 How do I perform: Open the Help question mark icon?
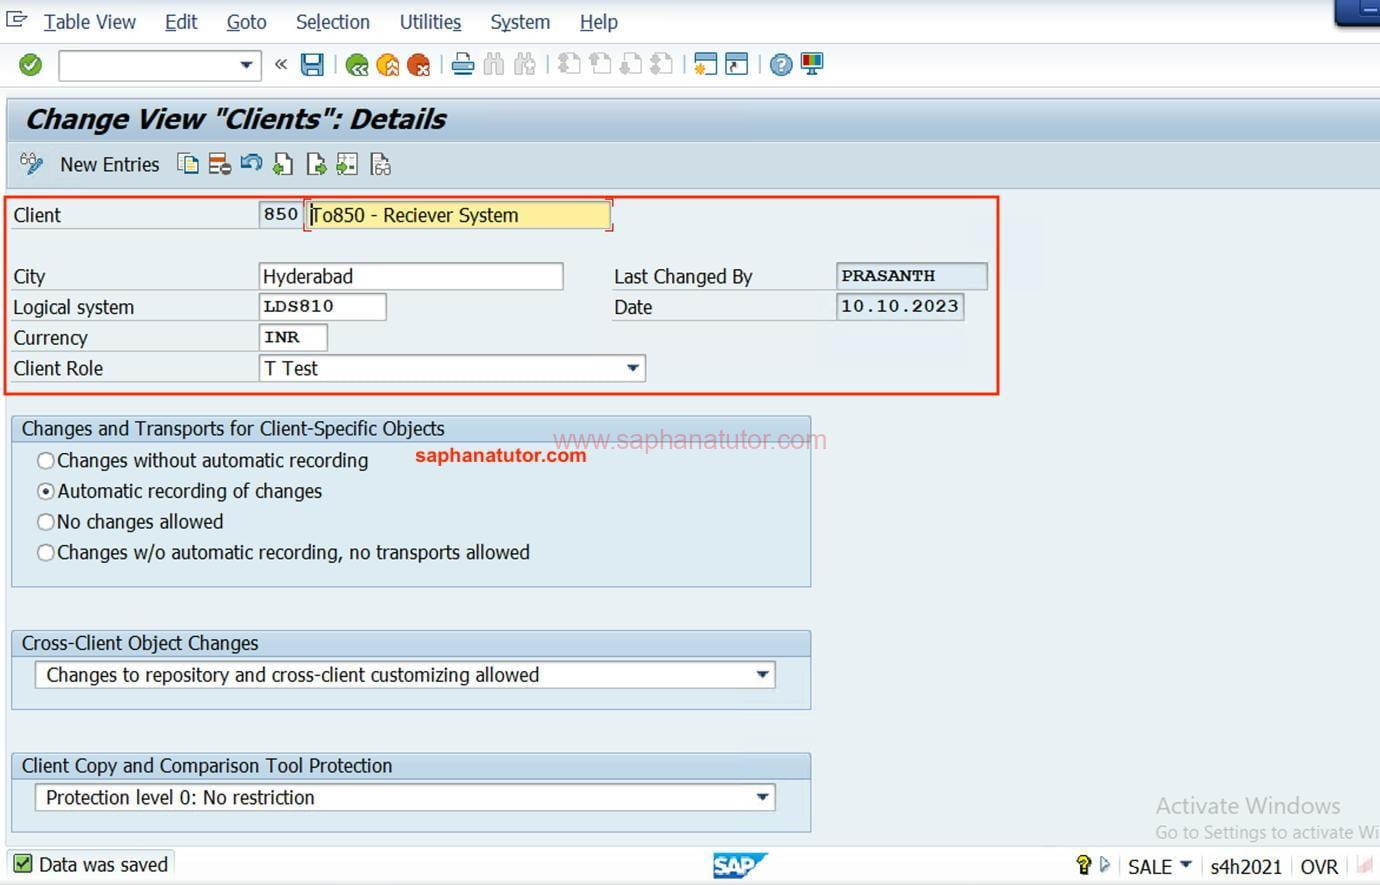click(781, 65)
